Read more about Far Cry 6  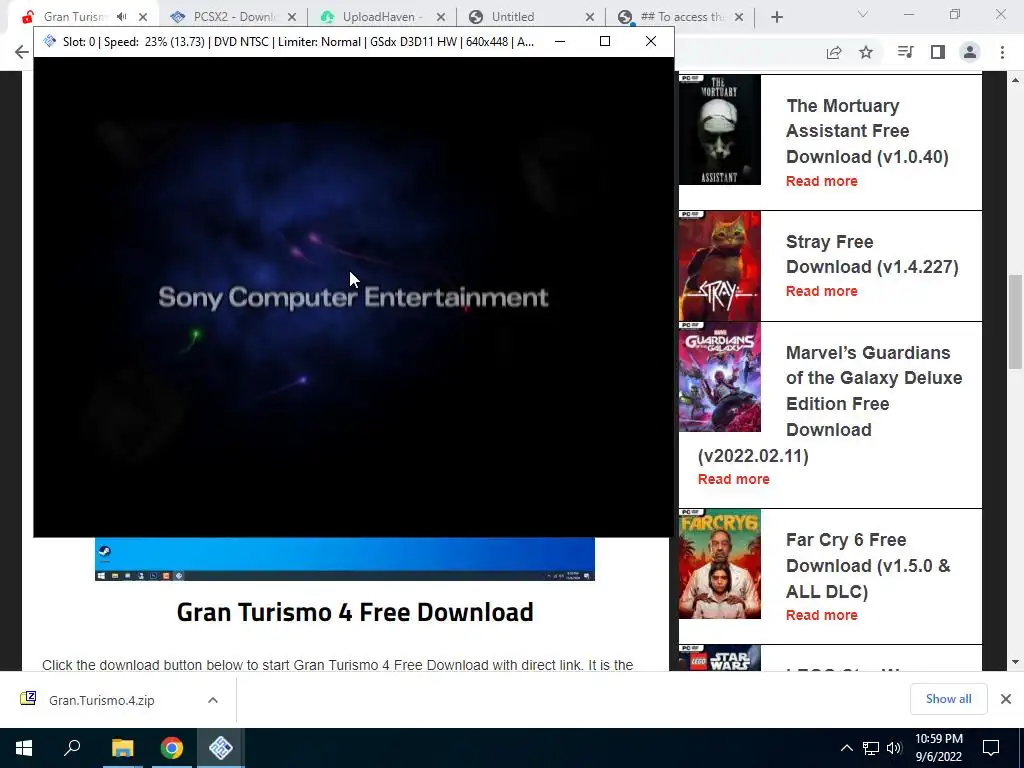(x=822, y=615)
